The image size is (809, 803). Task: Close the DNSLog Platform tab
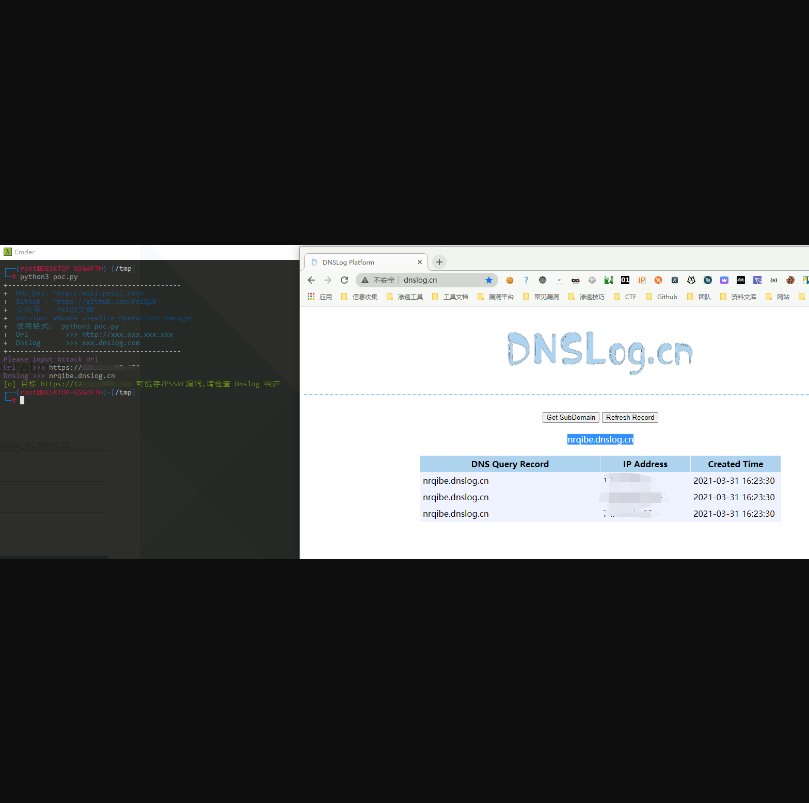(x=419, y=262)
